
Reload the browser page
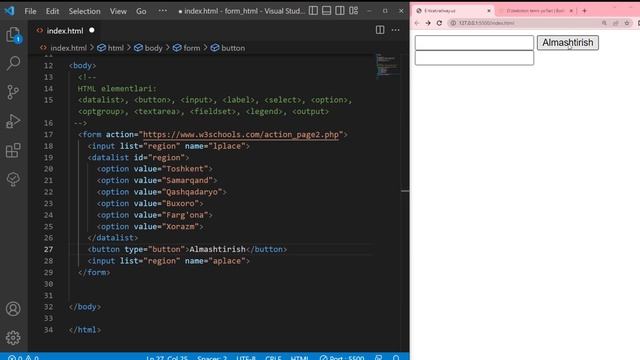[439, 23]
